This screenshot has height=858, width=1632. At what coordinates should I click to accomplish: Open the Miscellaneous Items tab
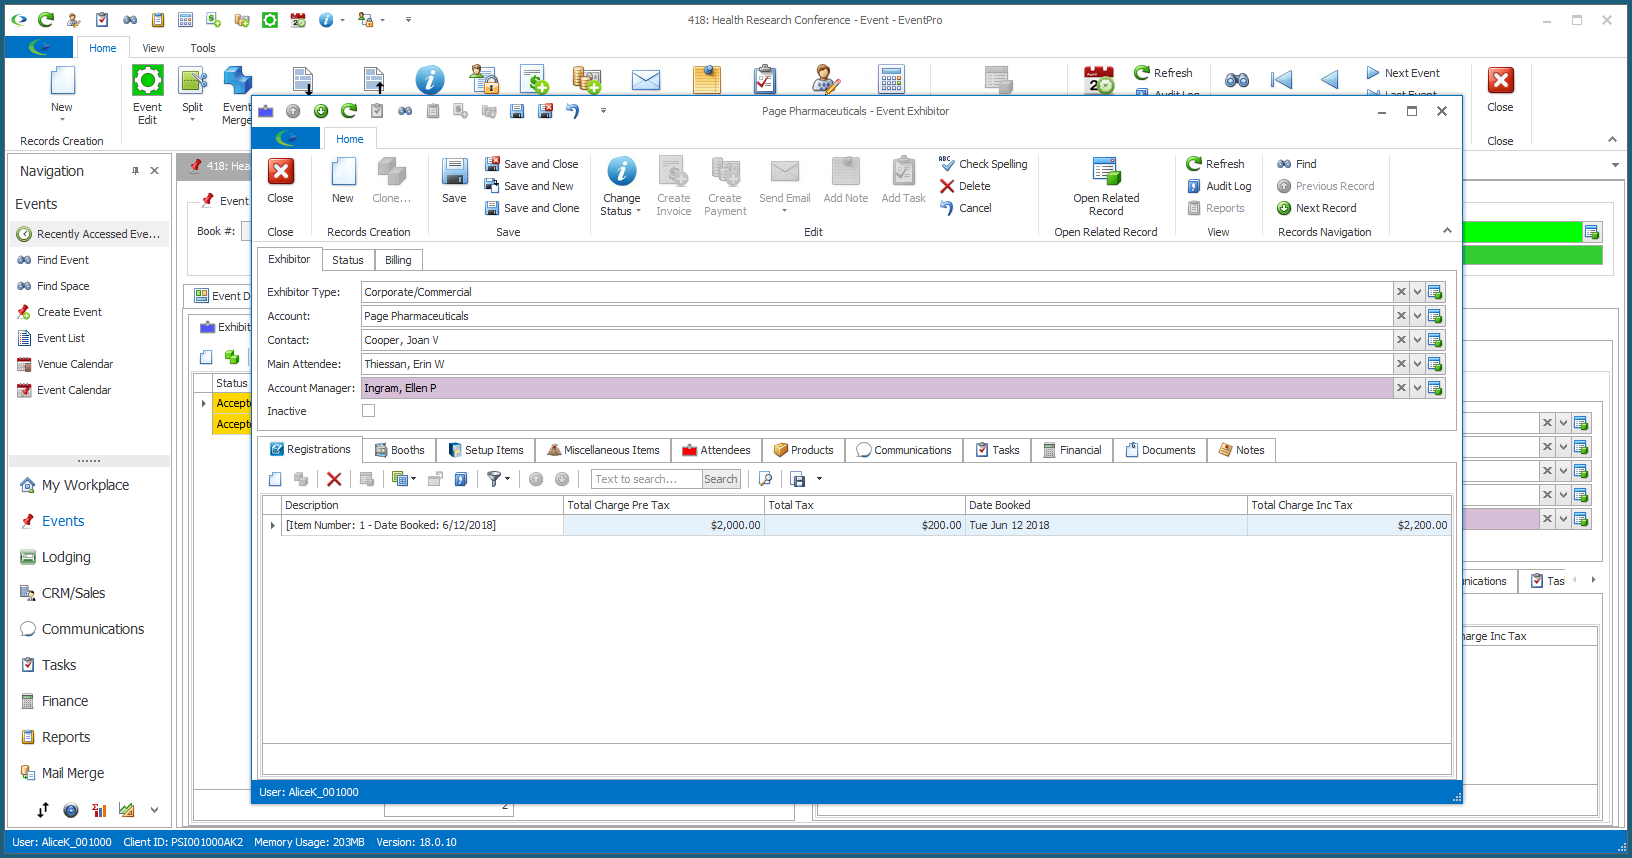tap(603, 450)
